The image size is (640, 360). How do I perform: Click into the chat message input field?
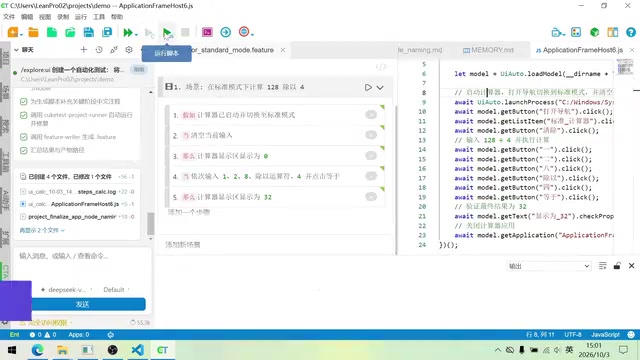pos(82,265)
